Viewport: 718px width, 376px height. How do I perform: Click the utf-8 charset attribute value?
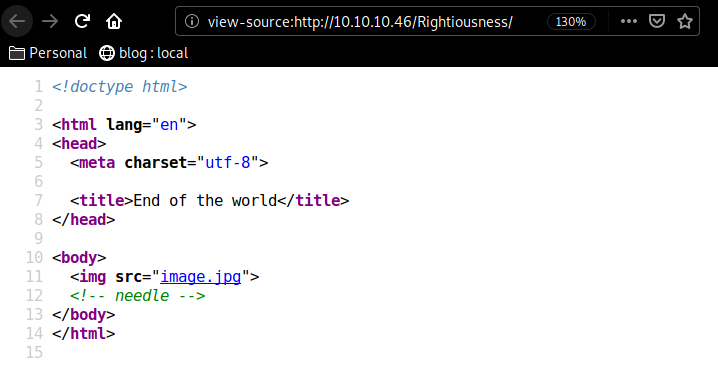[228, 163]
